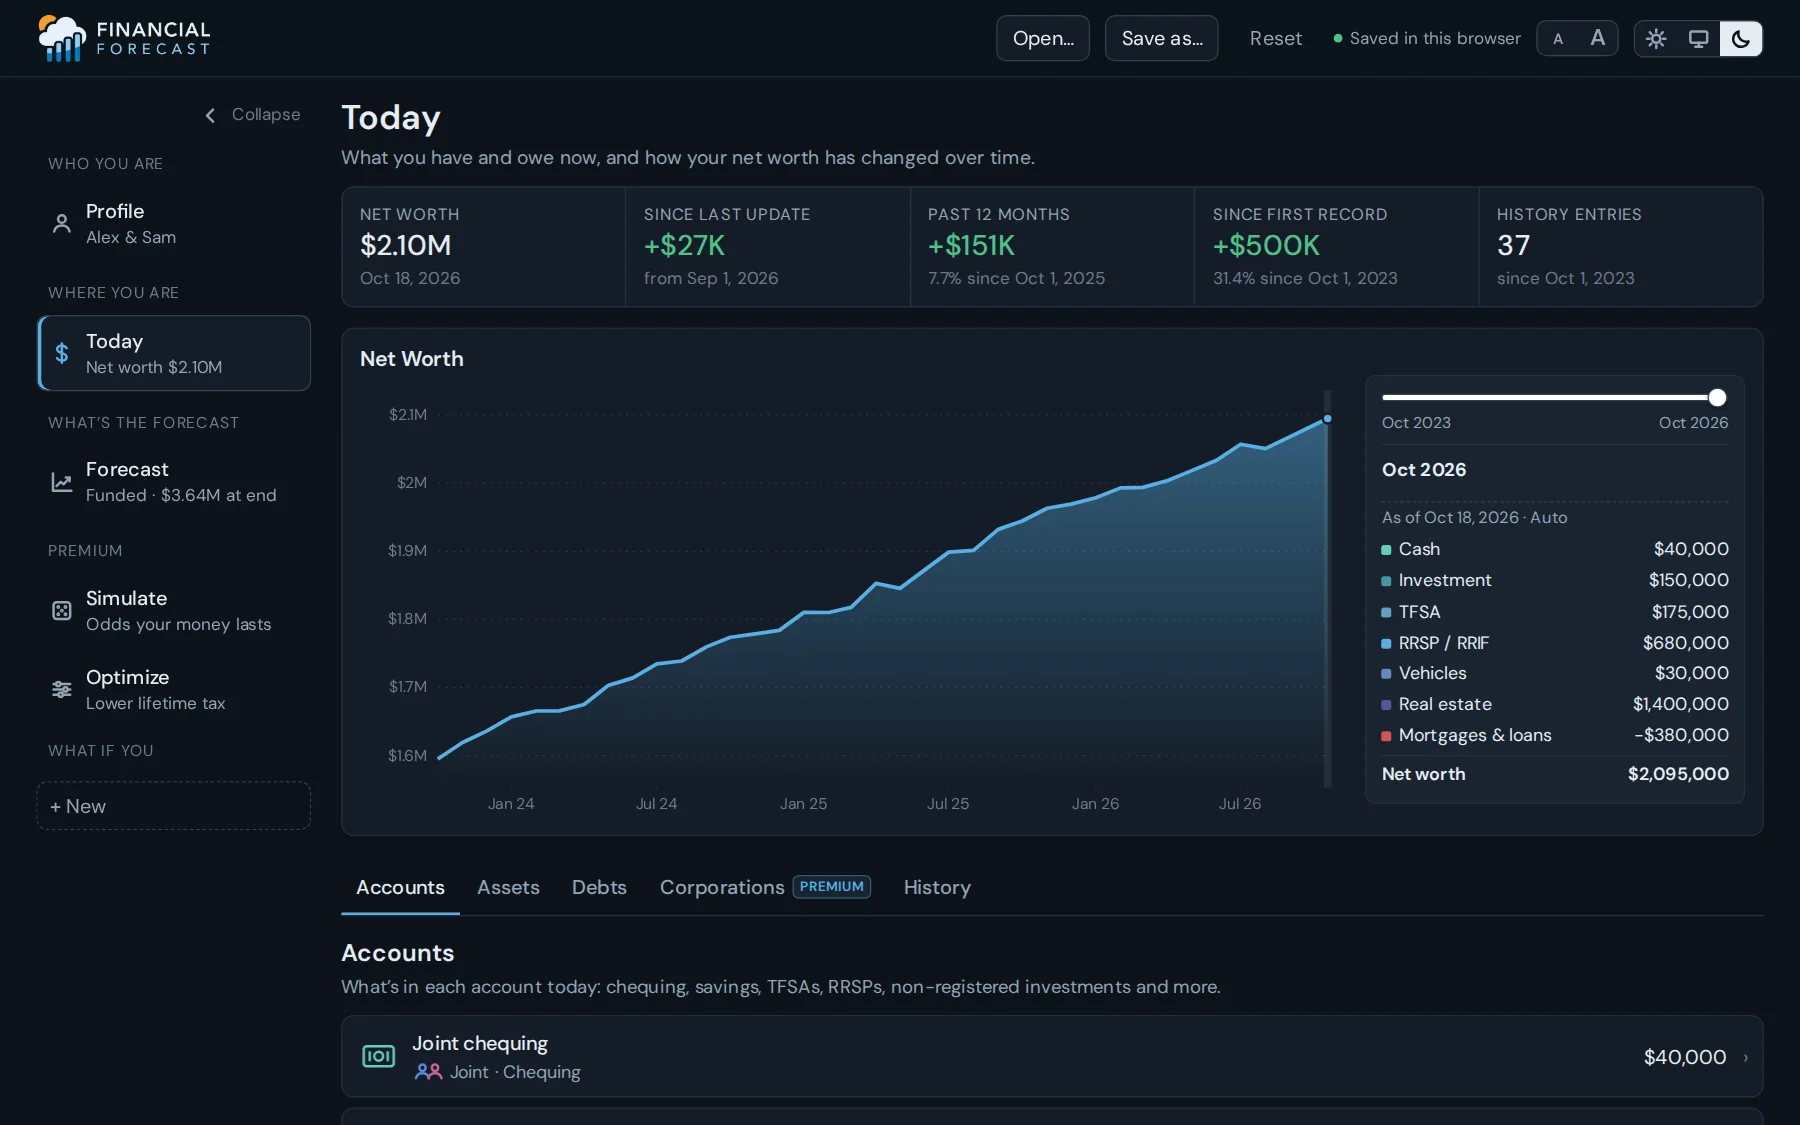Click the Saved in this browser status

pos(1427,38)
